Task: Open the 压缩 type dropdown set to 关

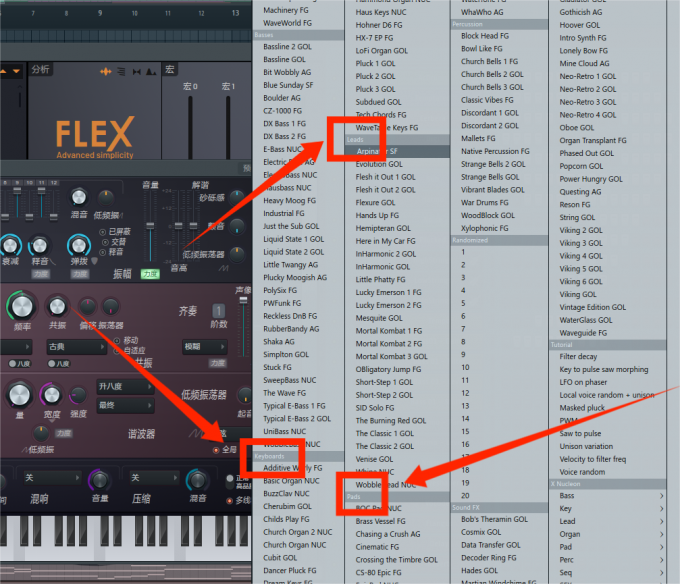Action: [x=154, y=478]
